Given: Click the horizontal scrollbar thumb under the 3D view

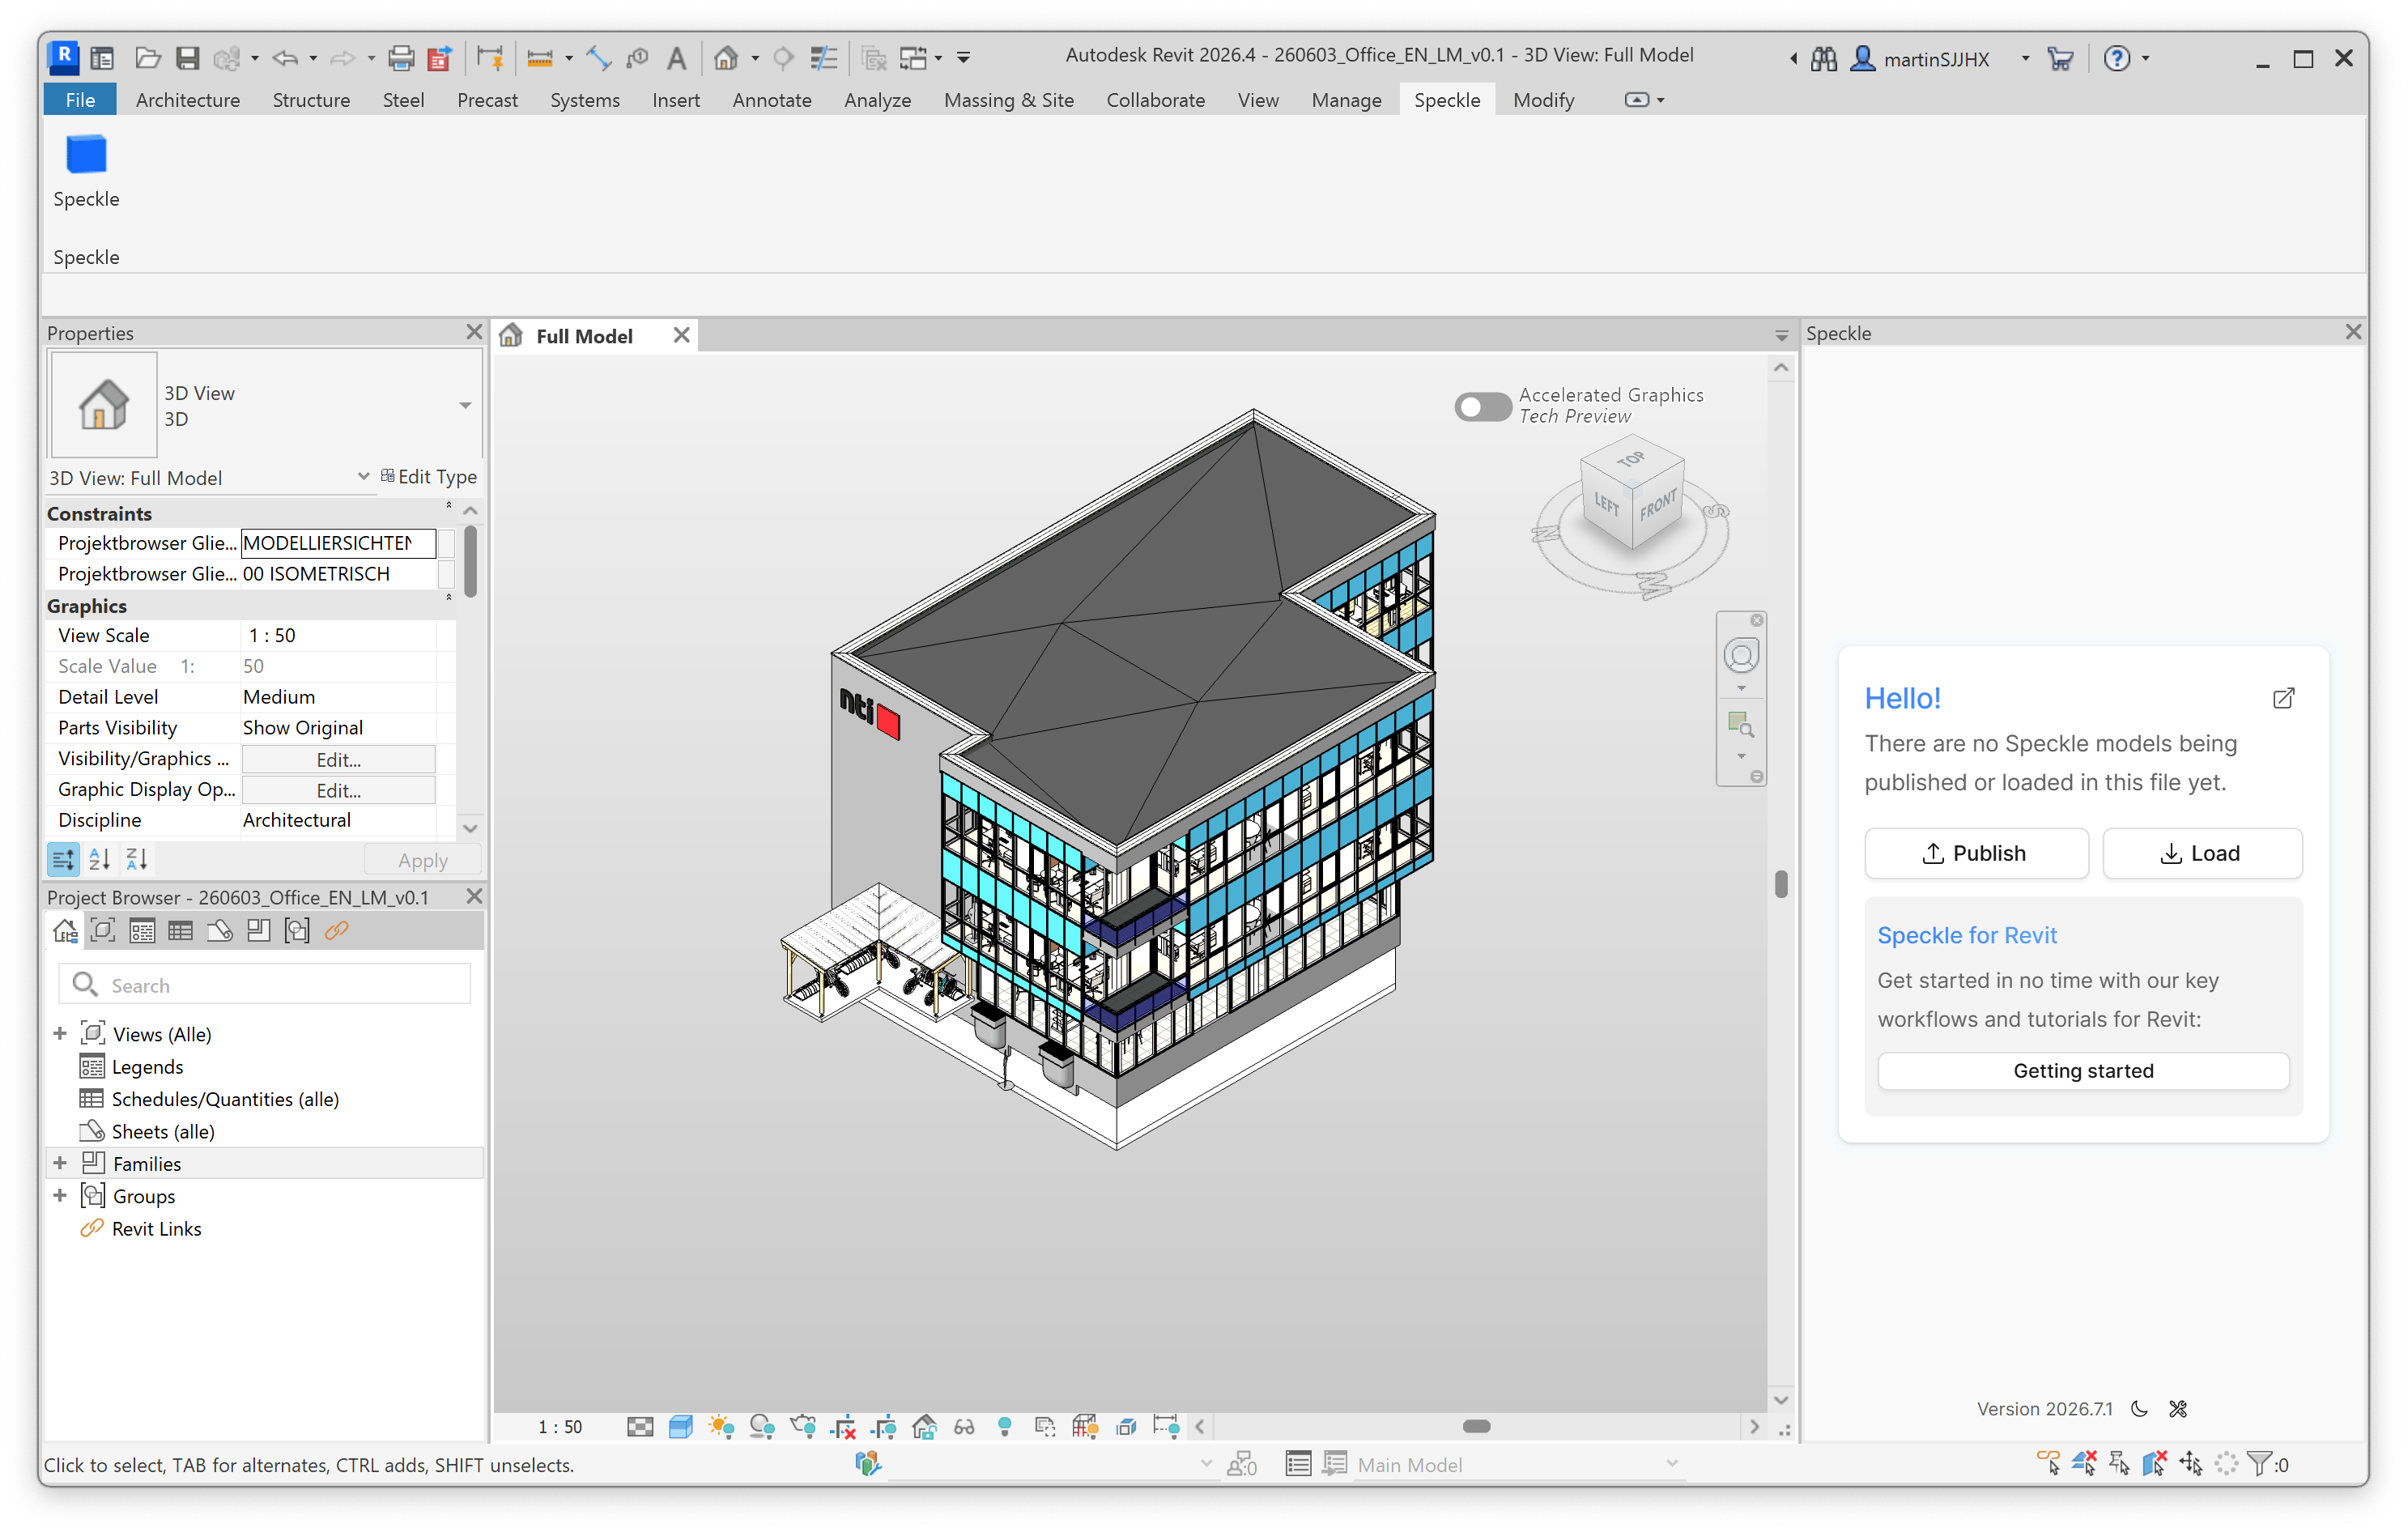Looking at the screenshot, I should (1476, 1426).
